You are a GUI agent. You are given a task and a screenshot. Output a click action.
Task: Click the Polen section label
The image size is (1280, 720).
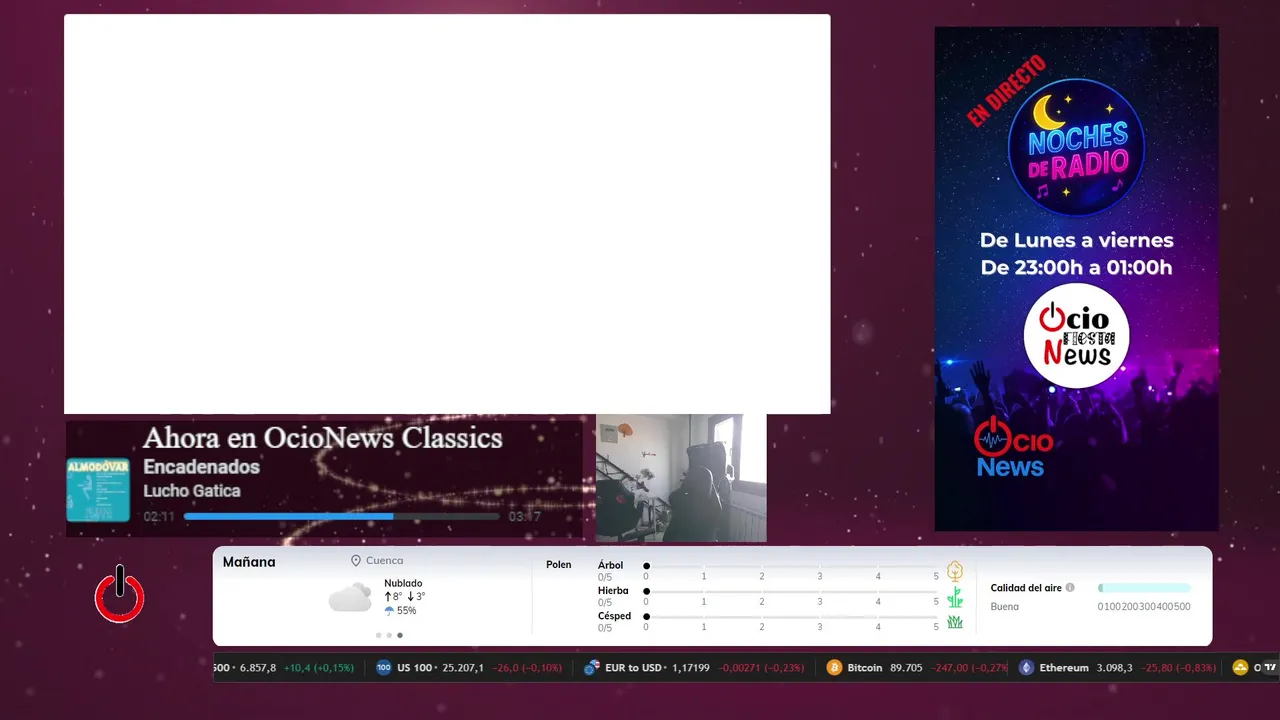click(x=559, y=565)
